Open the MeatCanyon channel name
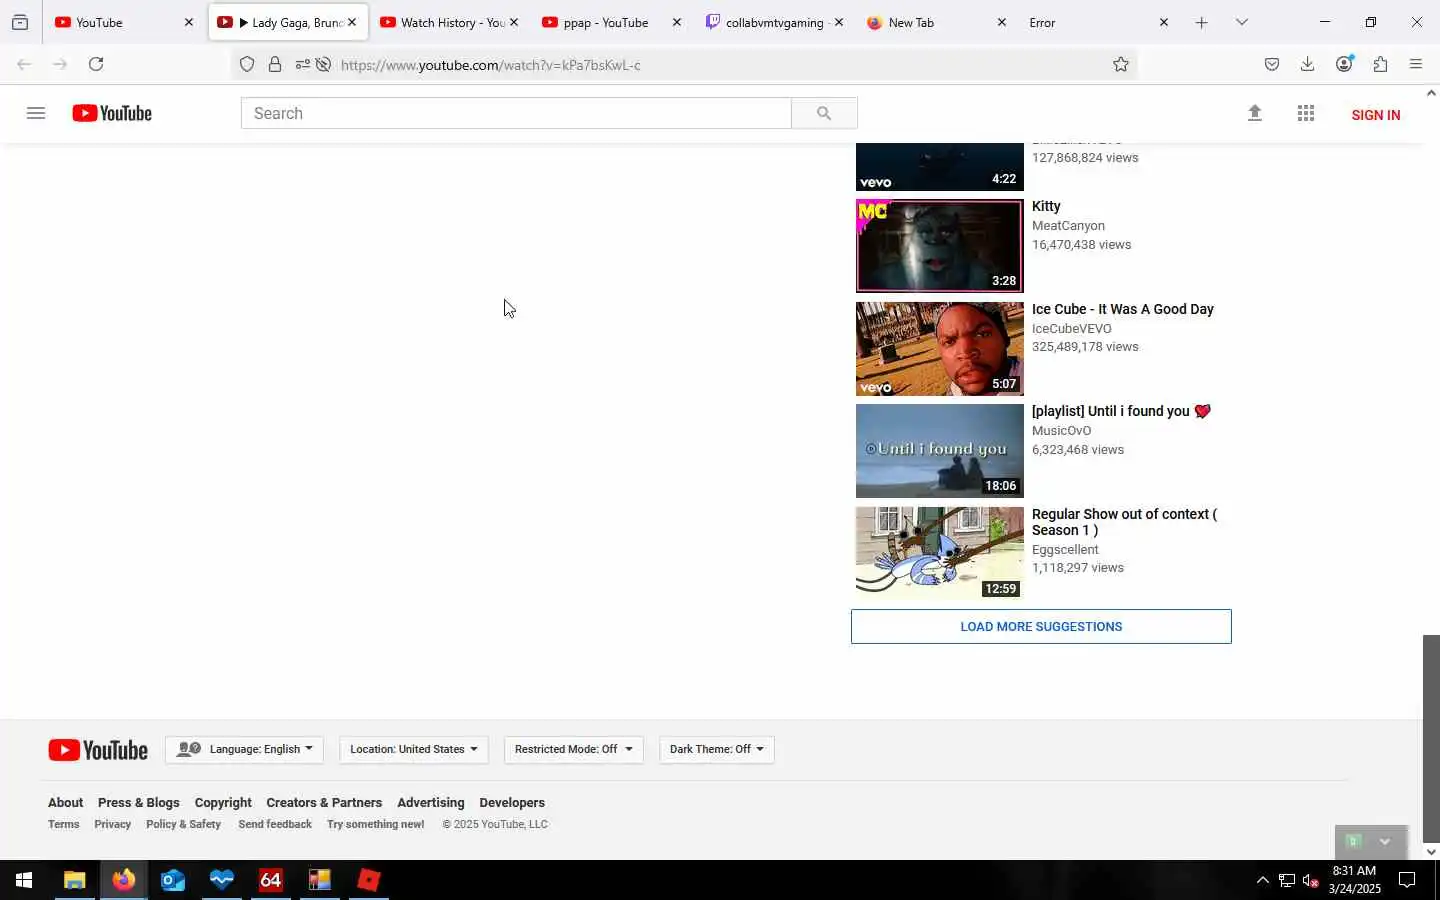The height and width of the screenshot is (900, 1440). pyautogui.click(x=1068, y=226)
